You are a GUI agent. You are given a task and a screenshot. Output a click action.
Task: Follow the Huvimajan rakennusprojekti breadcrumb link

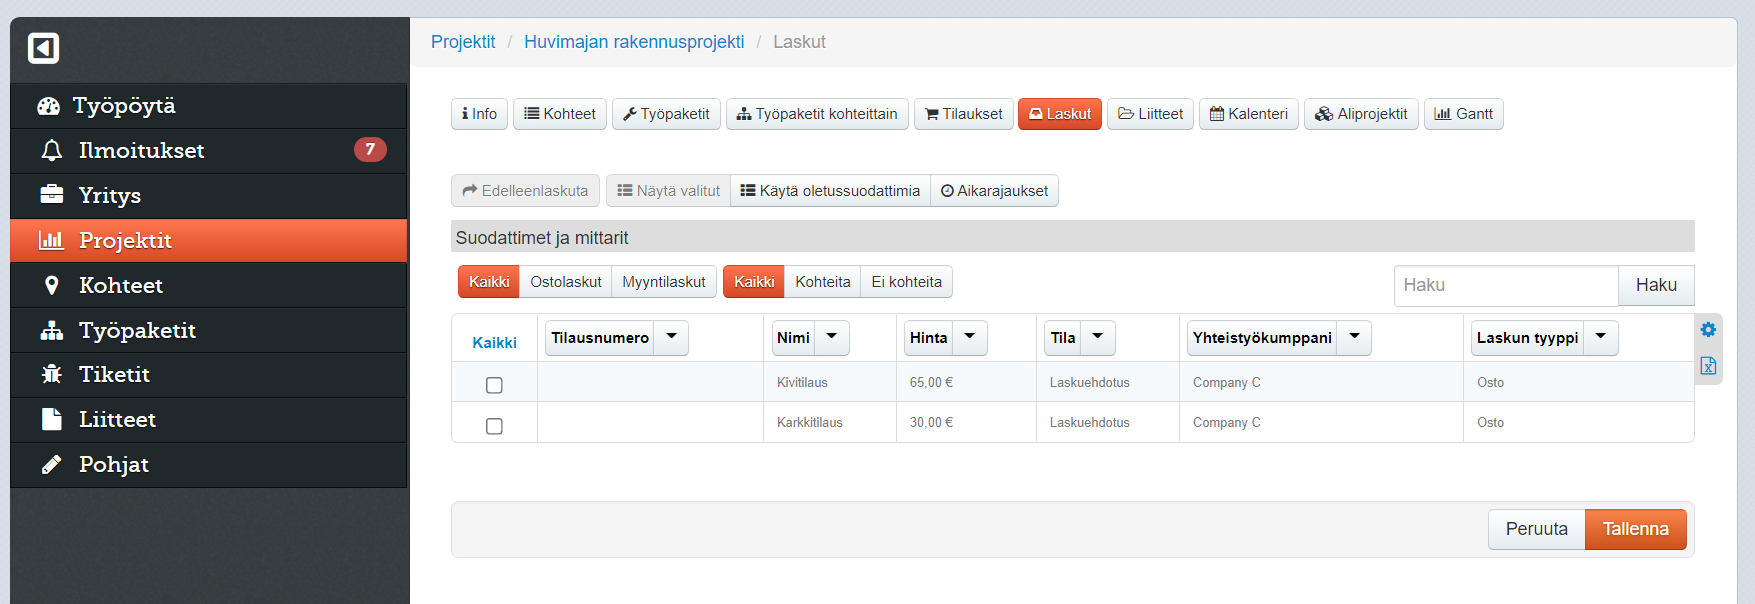634,42
